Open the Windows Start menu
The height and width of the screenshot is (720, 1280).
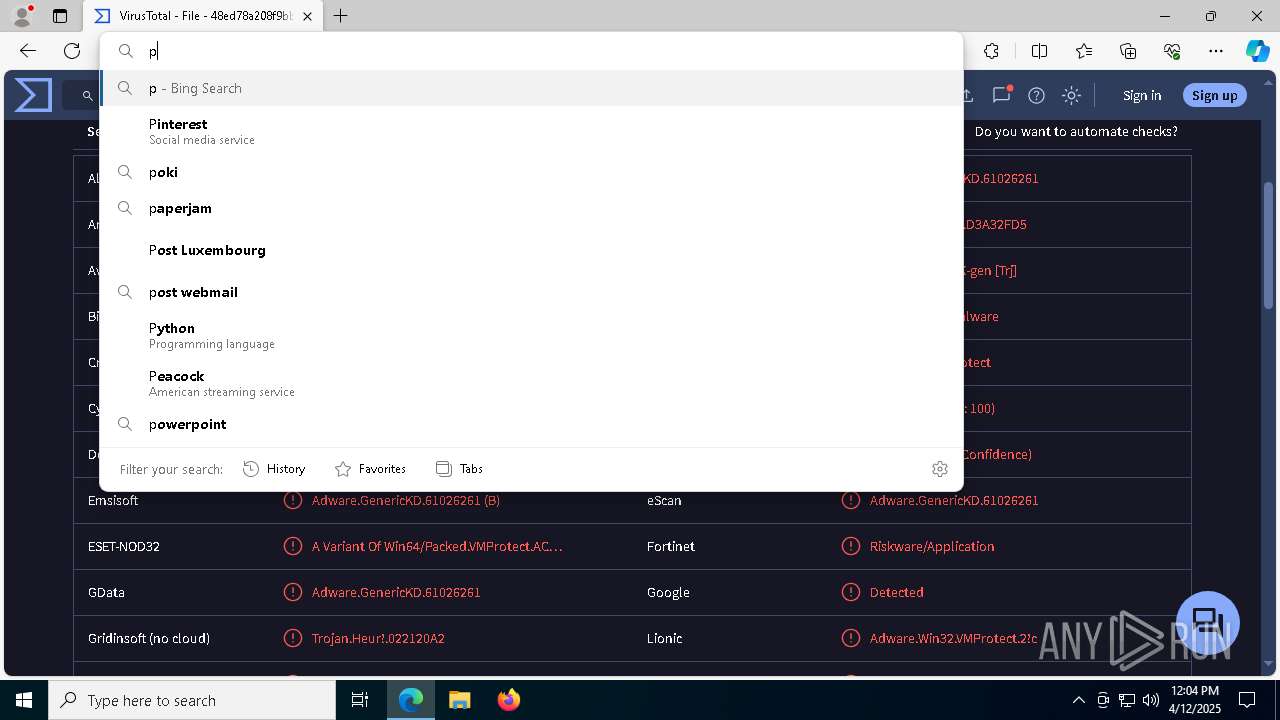click(24, 700)
